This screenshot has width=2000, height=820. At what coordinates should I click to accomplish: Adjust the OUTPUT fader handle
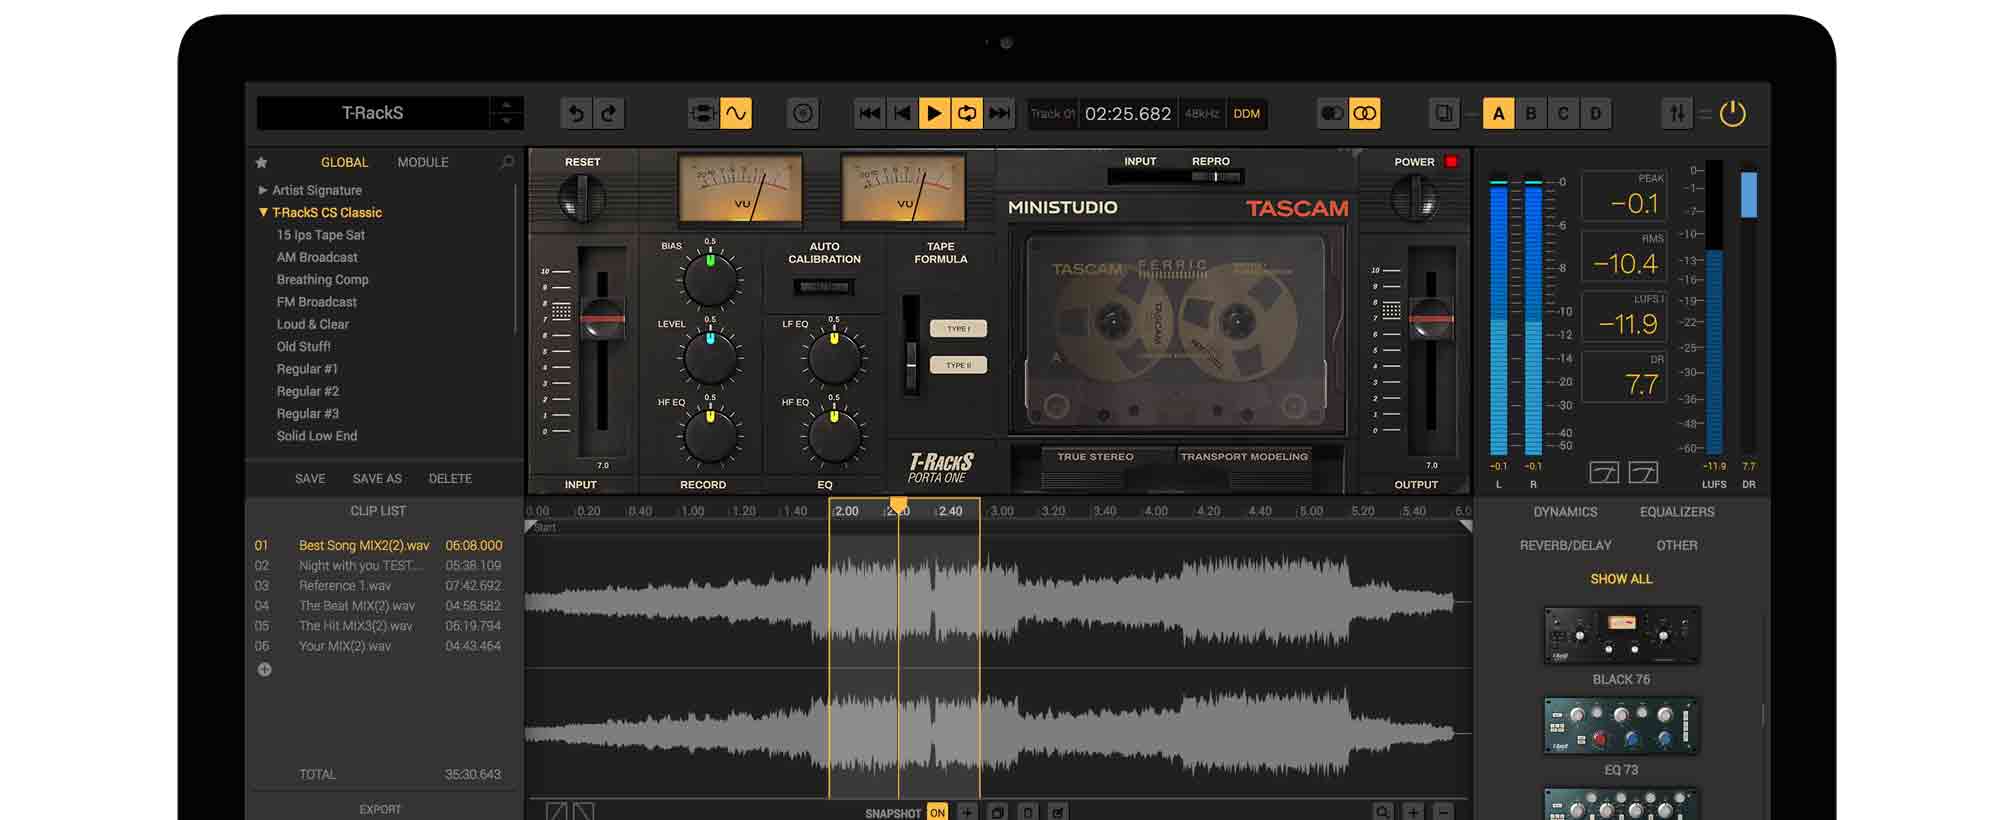pos(1431,319)
